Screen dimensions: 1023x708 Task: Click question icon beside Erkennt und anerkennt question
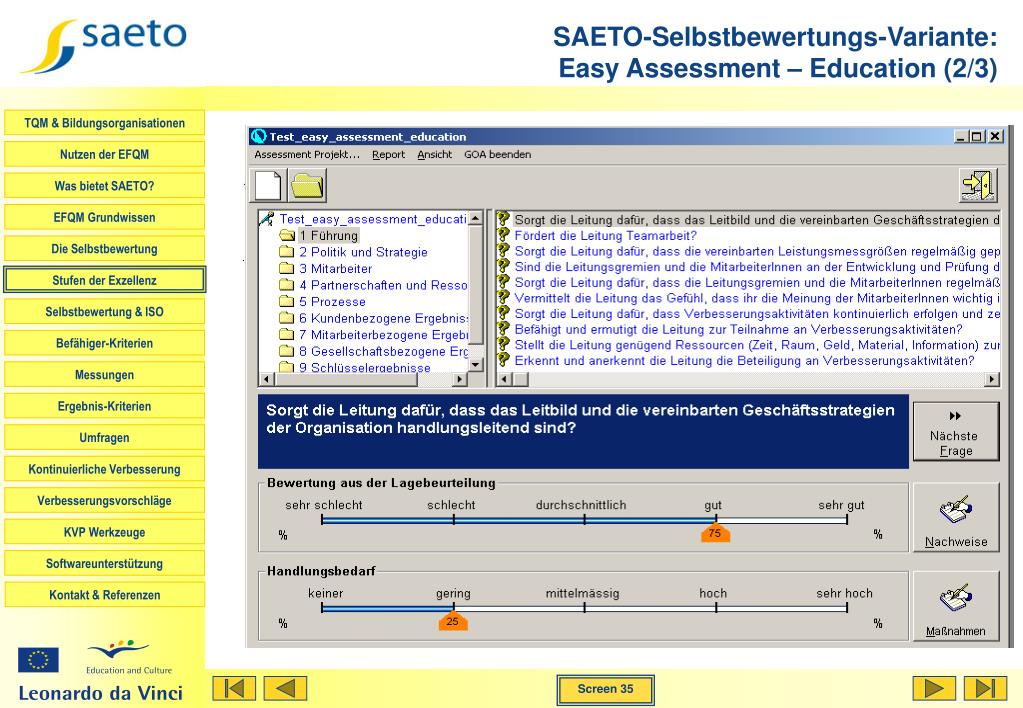point(503,360)
